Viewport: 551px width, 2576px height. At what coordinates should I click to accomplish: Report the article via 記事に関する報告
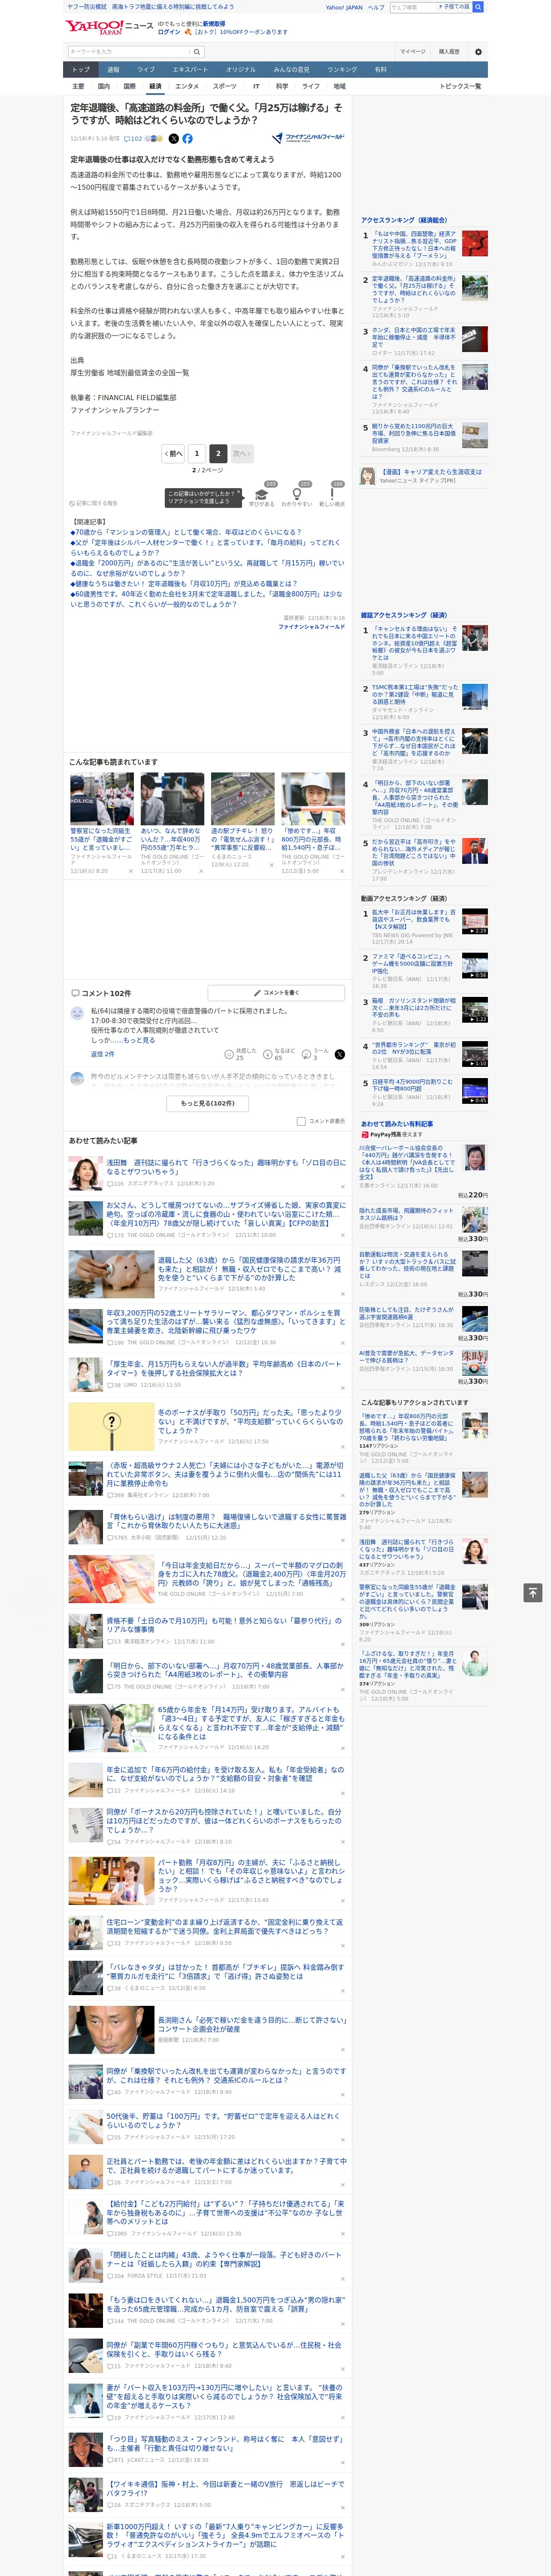pyautogui.click(x=94, y=503)
